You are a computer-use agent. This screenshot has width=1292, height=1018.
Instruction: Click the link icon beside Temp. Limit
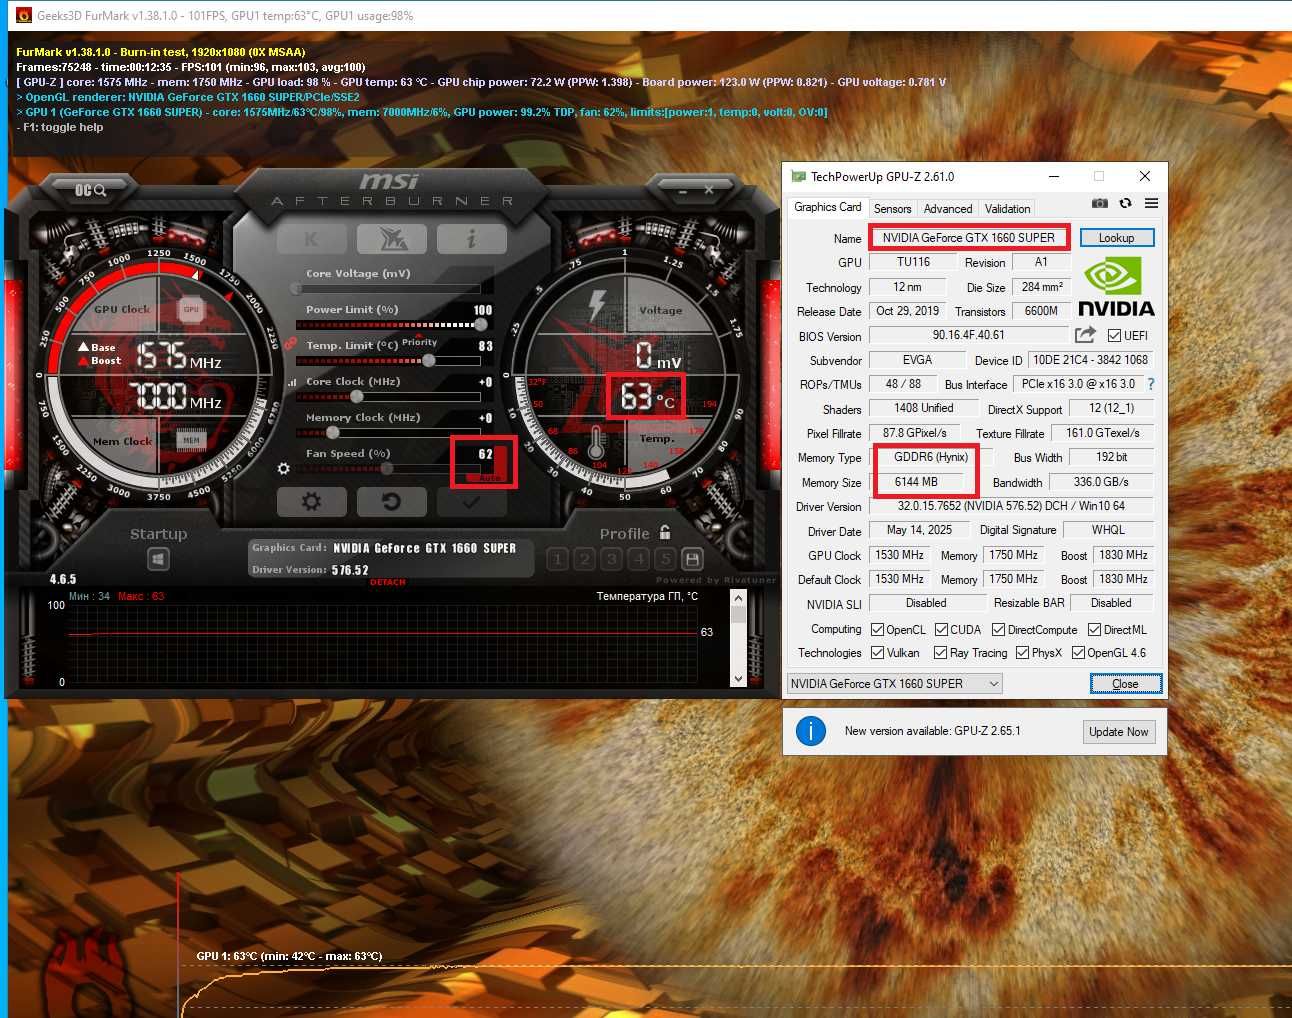click(291, 343)
